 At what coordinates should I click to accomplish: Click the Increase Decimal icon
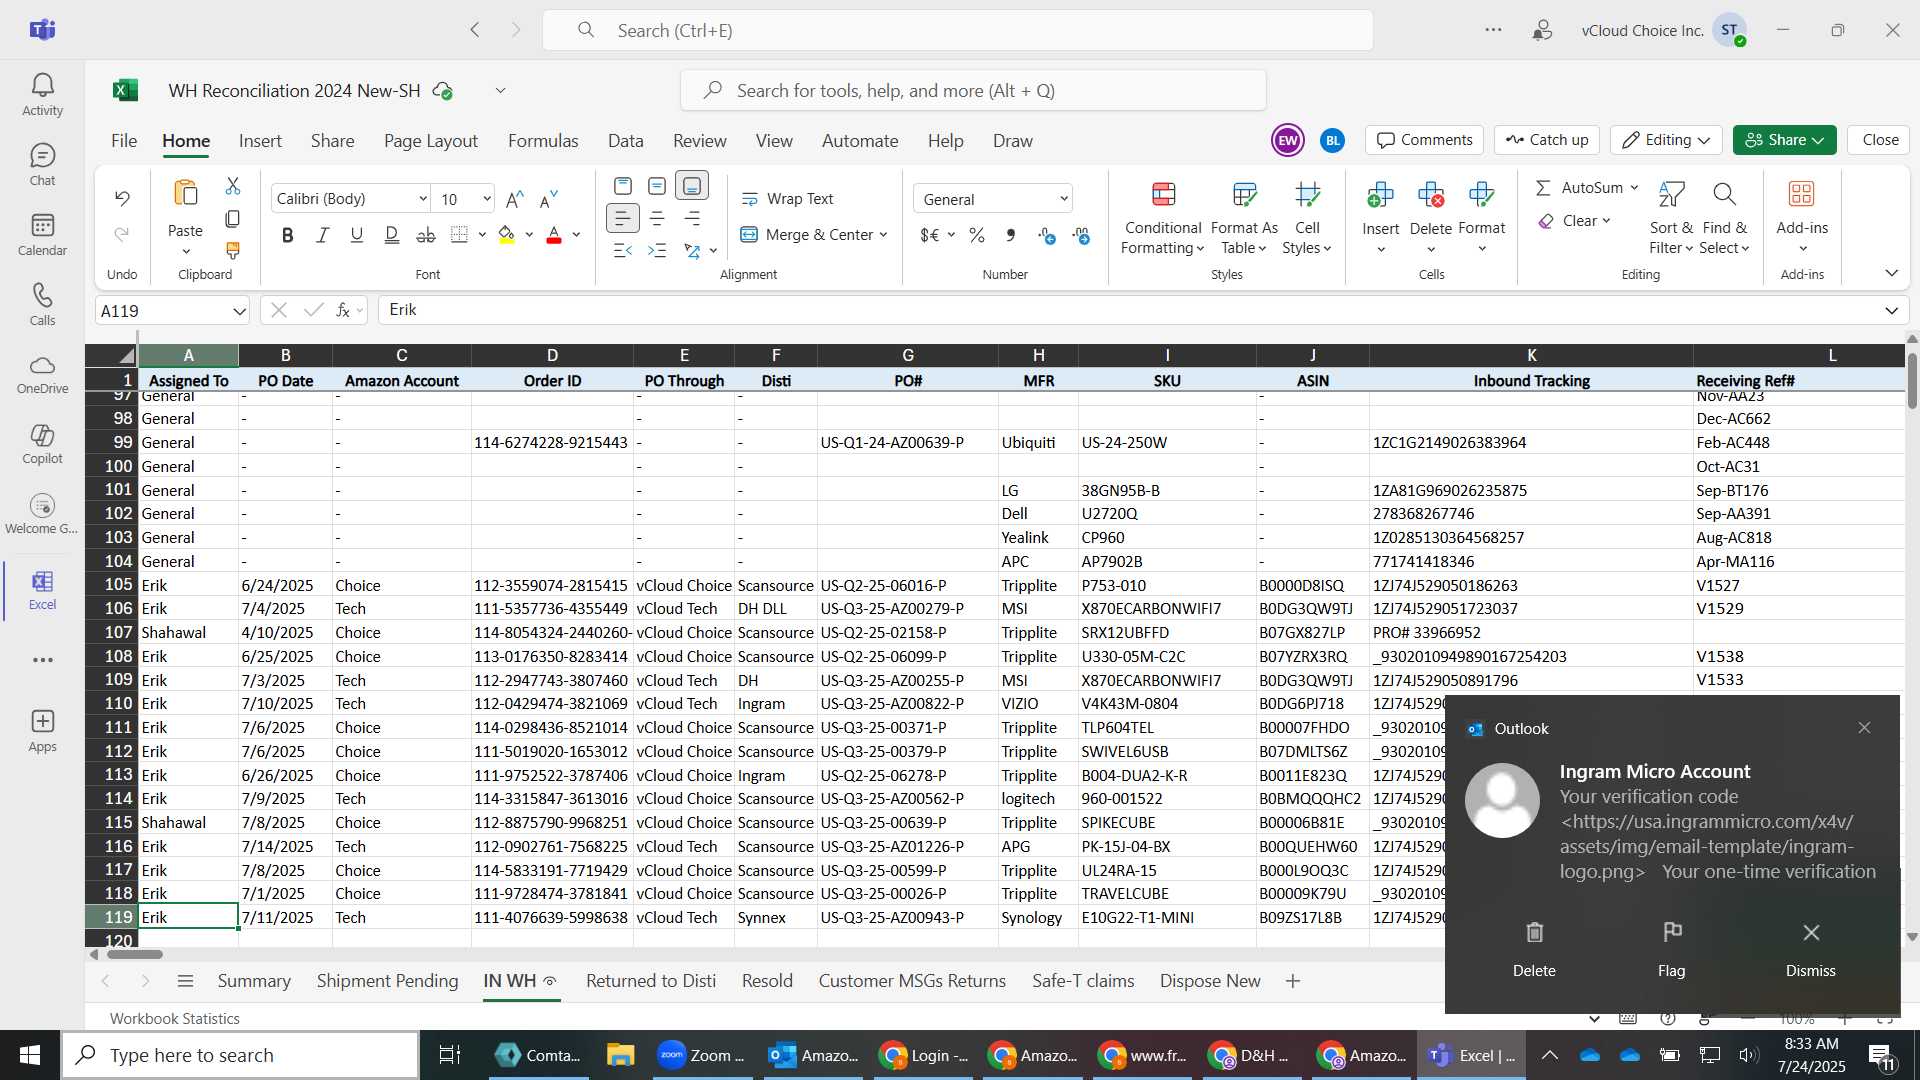pos(1047,235)
